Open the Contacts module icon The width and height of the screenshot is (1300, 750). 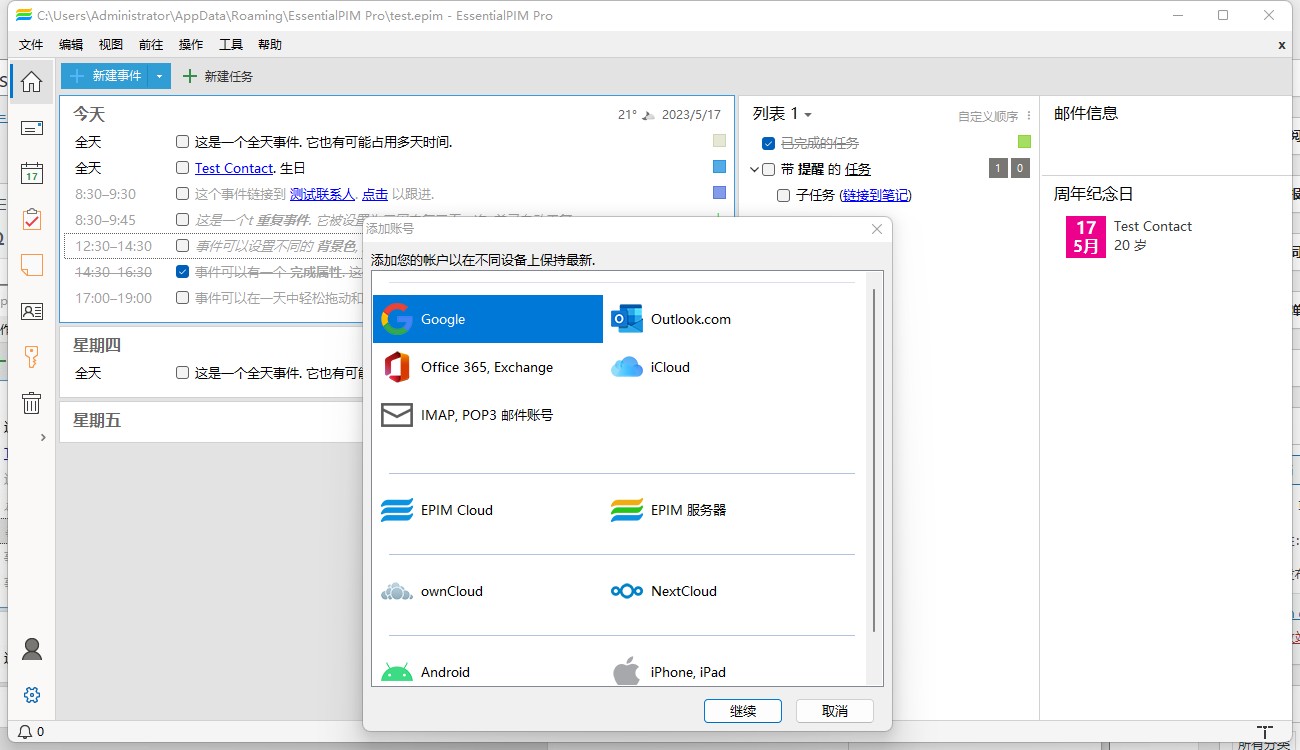(x=32, y=311)
